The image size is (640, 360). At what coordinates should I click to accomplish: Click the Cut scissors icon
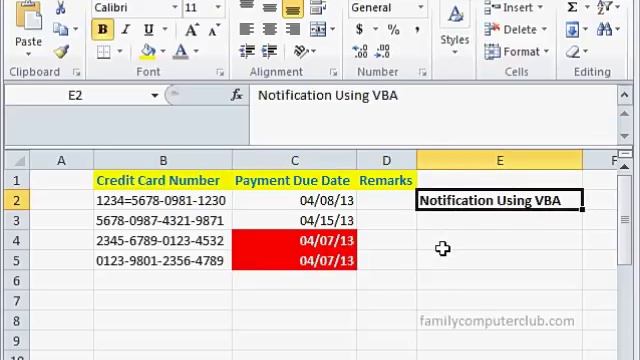click(60, 8)
